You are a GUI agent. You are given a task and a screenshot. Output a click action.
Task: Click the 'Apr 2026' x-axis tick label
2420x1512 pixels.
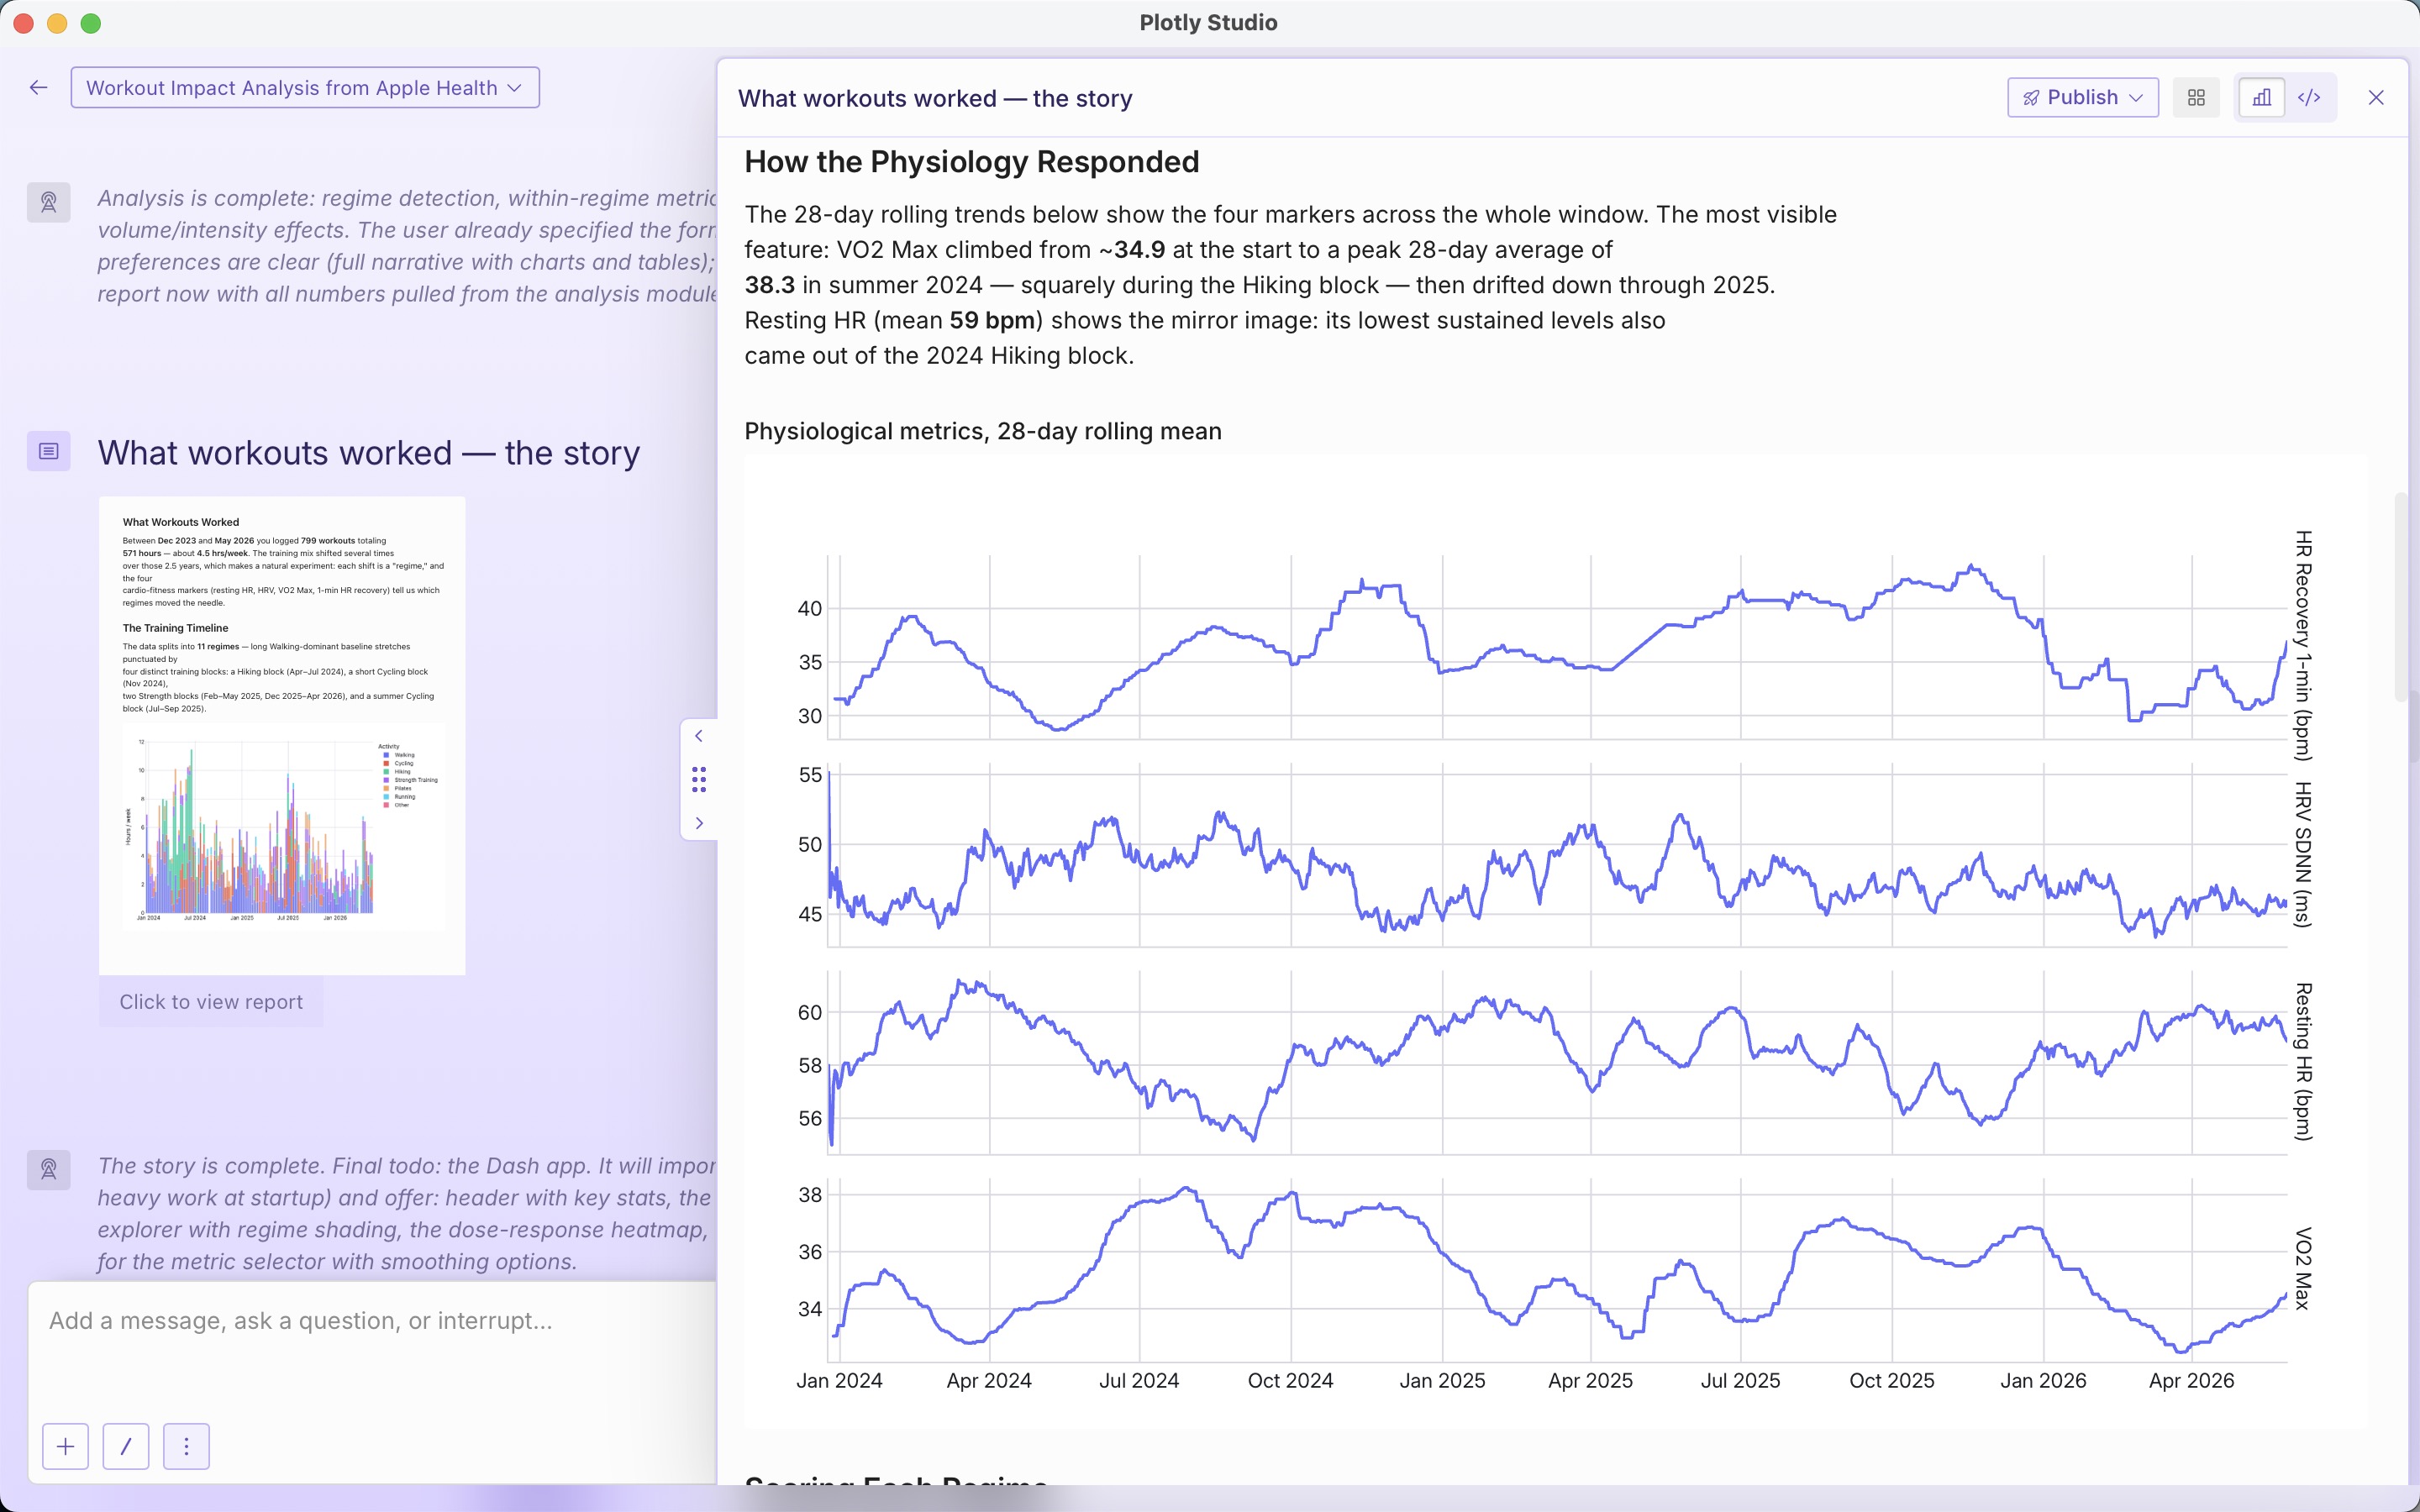[2191, 1381]
